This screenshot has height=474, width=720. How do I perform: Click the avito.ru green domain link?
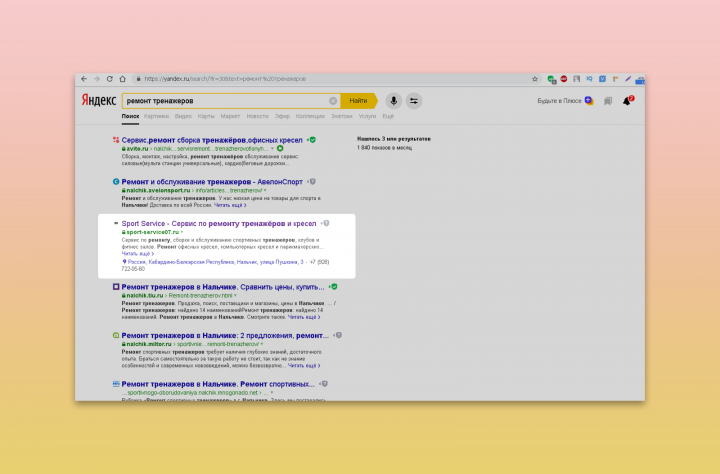[137, 149]
